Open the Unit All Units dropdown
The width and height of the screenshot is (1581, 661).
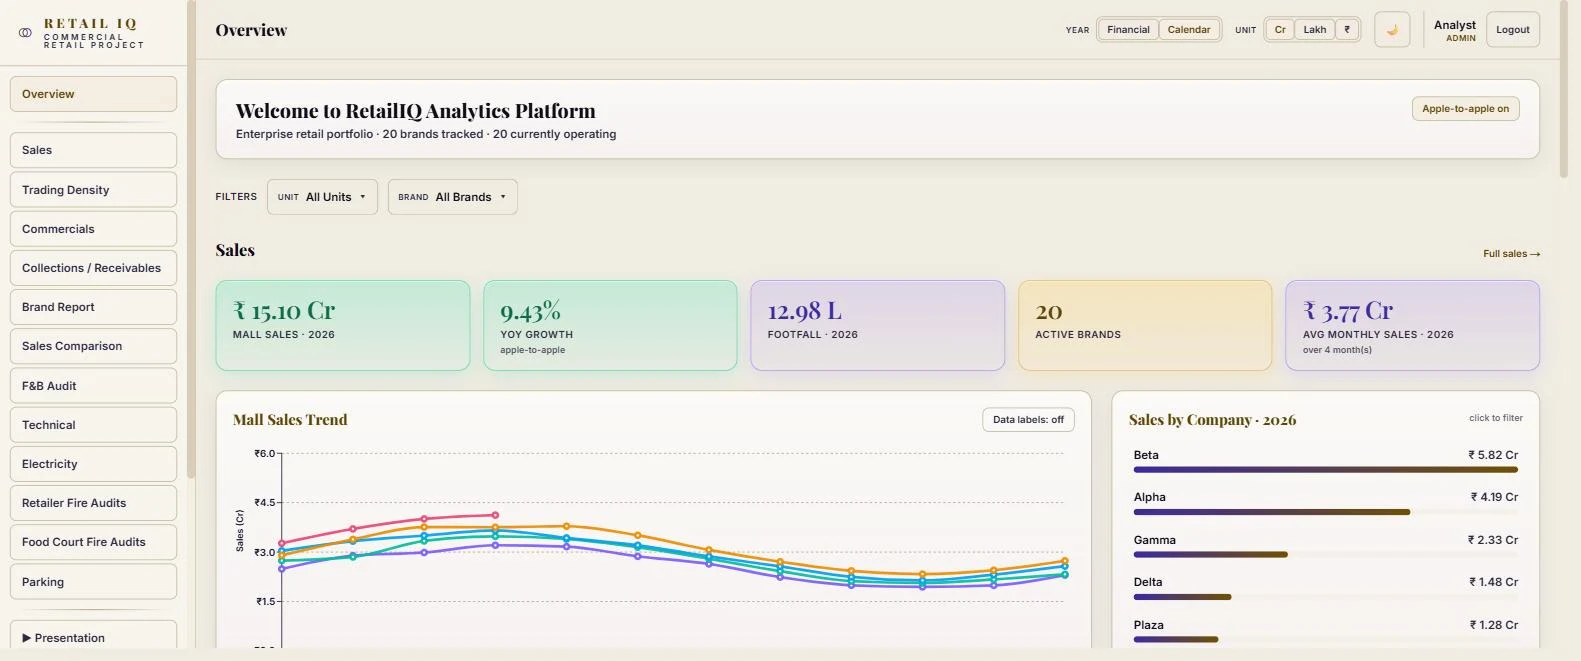[322, 197]
